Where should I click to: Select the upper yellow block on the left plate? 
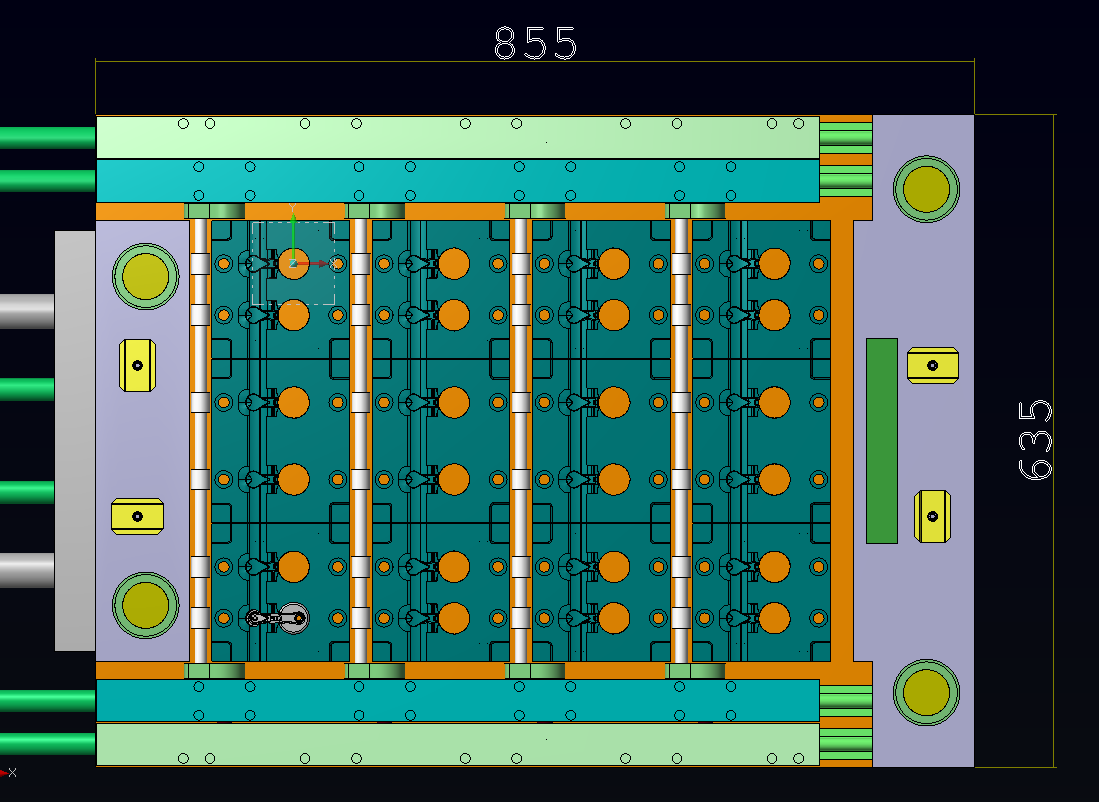[x=137, y=365]
